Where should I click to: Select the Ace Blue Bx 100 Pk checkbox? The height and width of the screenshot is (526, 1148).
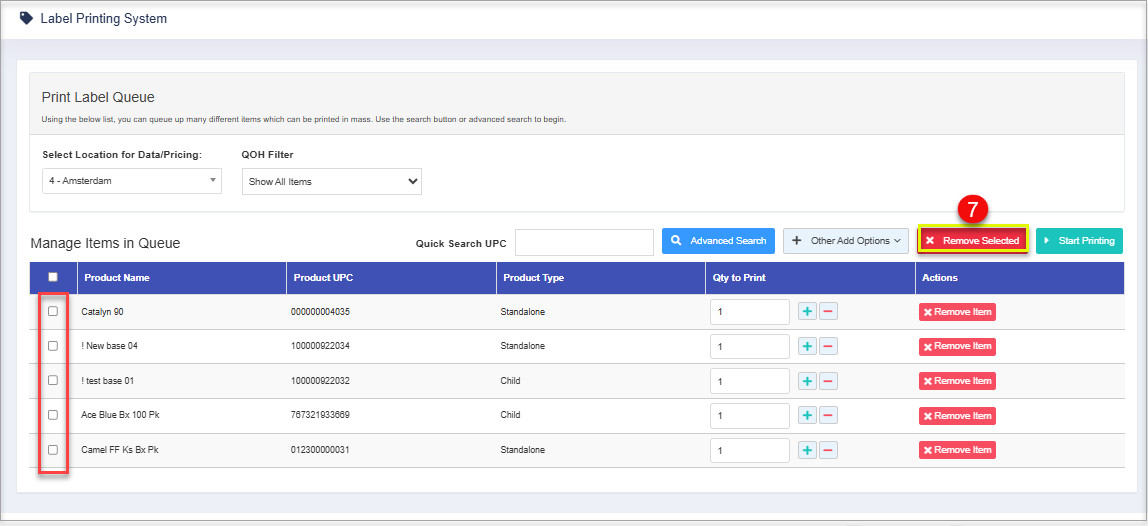(x=53, y=415)
